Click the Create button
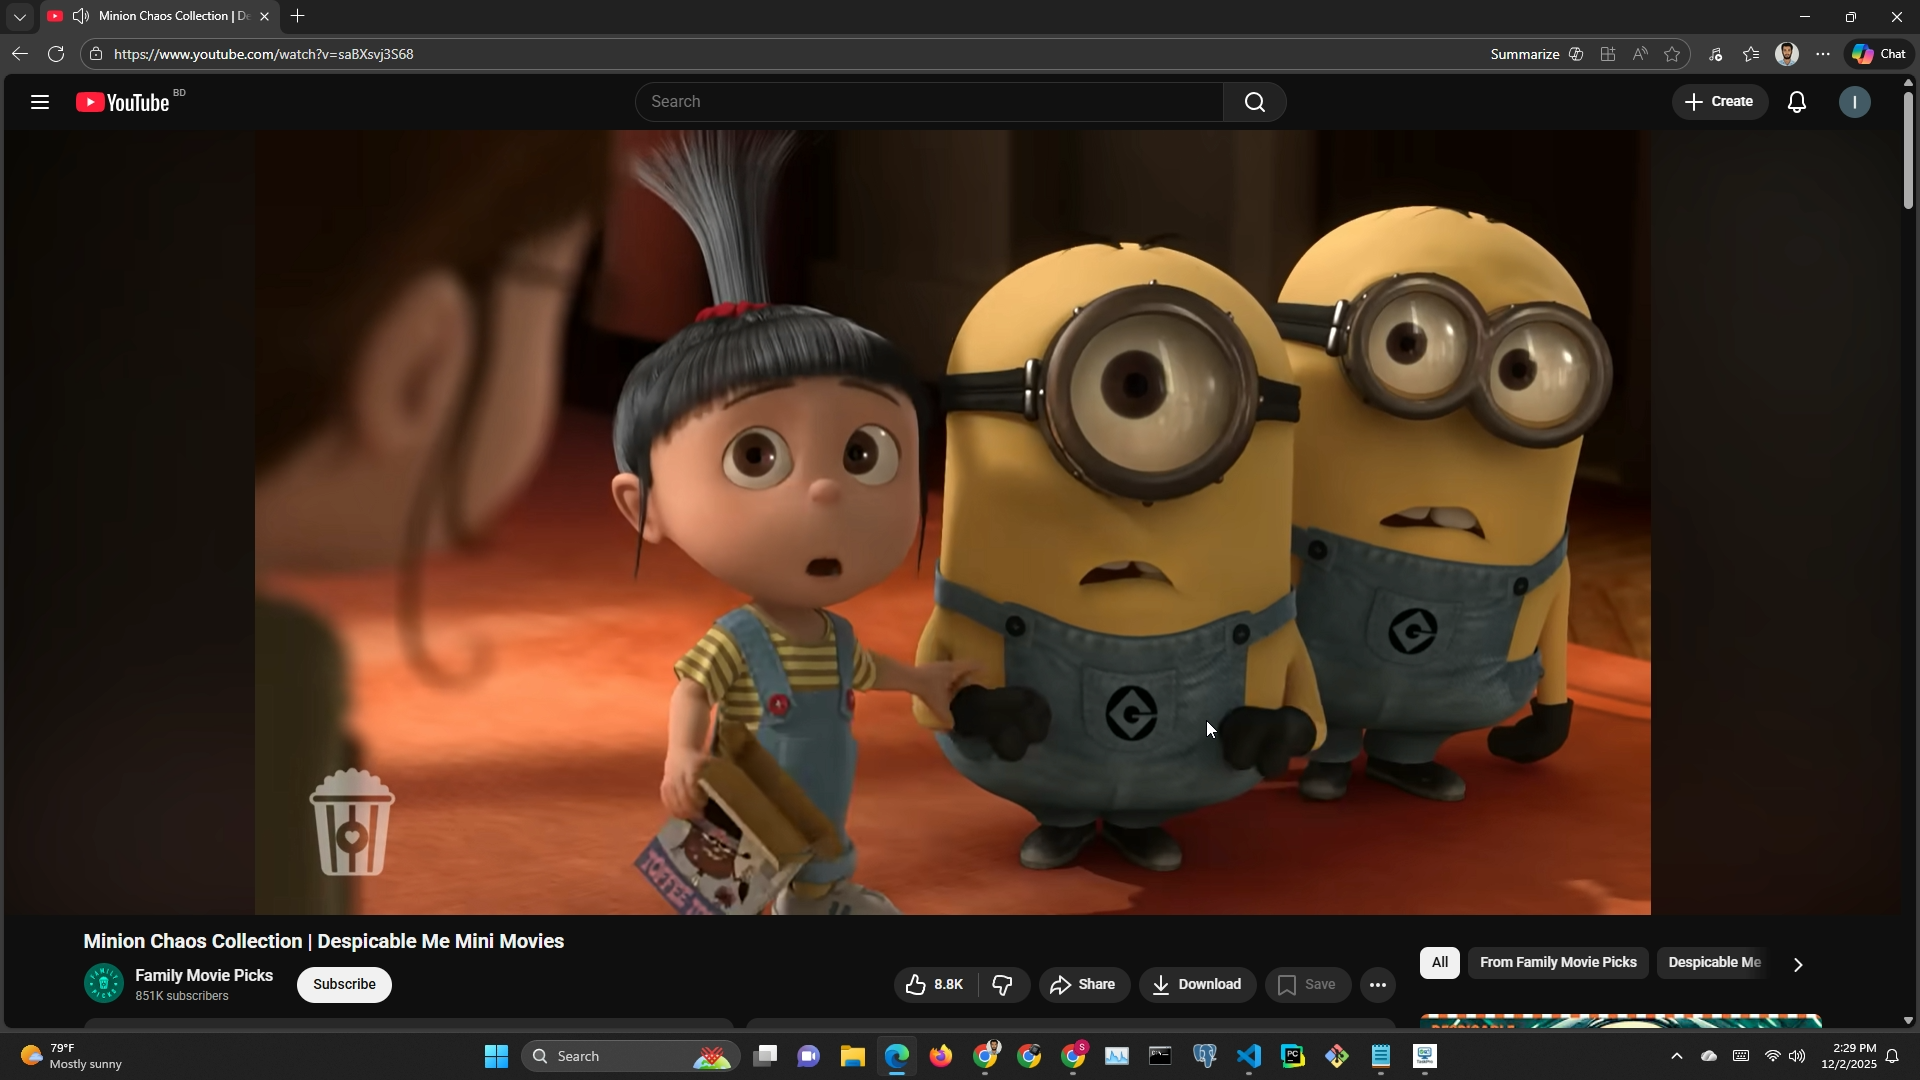Viewport: 1920px width, 1080px height. (1719, 102)
